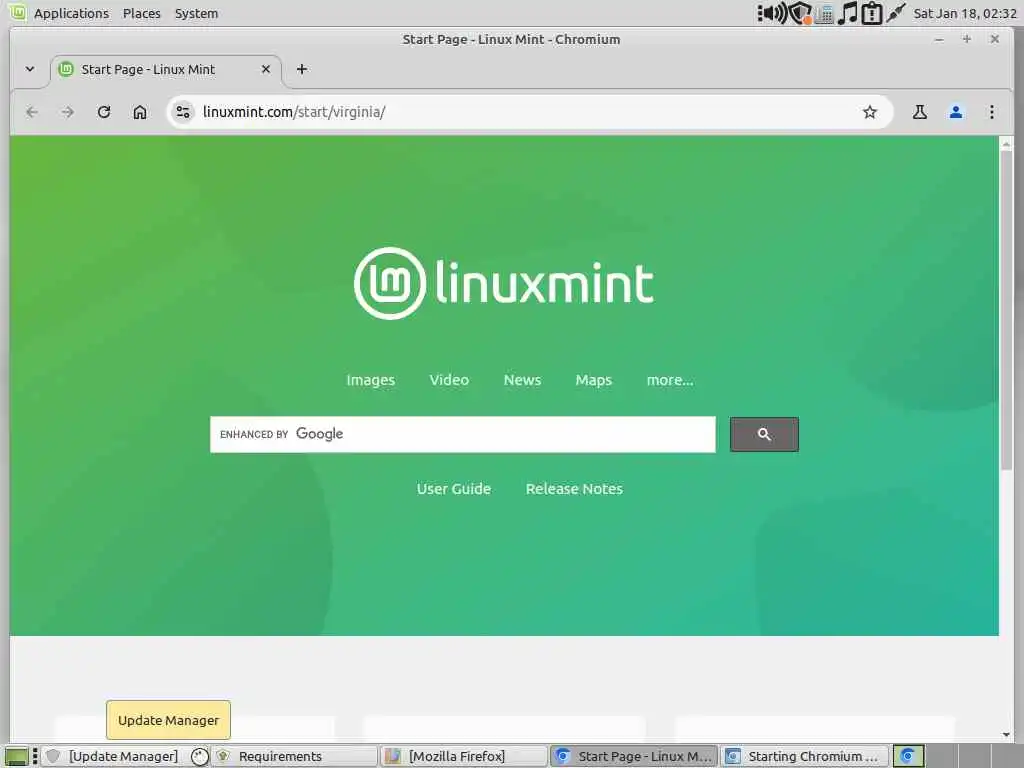Click the network tray icon

point(825,14)
